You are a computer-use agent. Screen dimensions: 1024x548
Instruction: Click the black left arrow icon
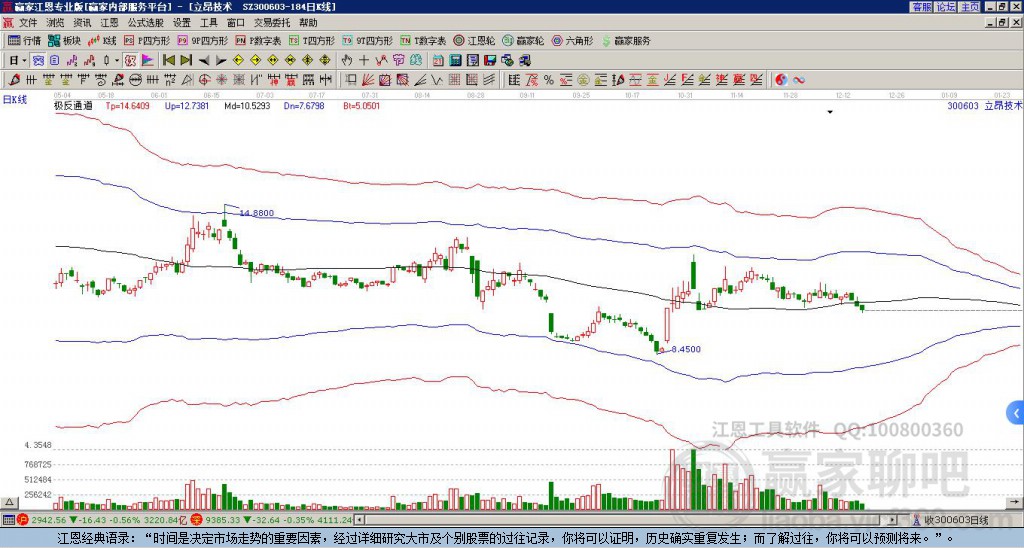[204, 60]
